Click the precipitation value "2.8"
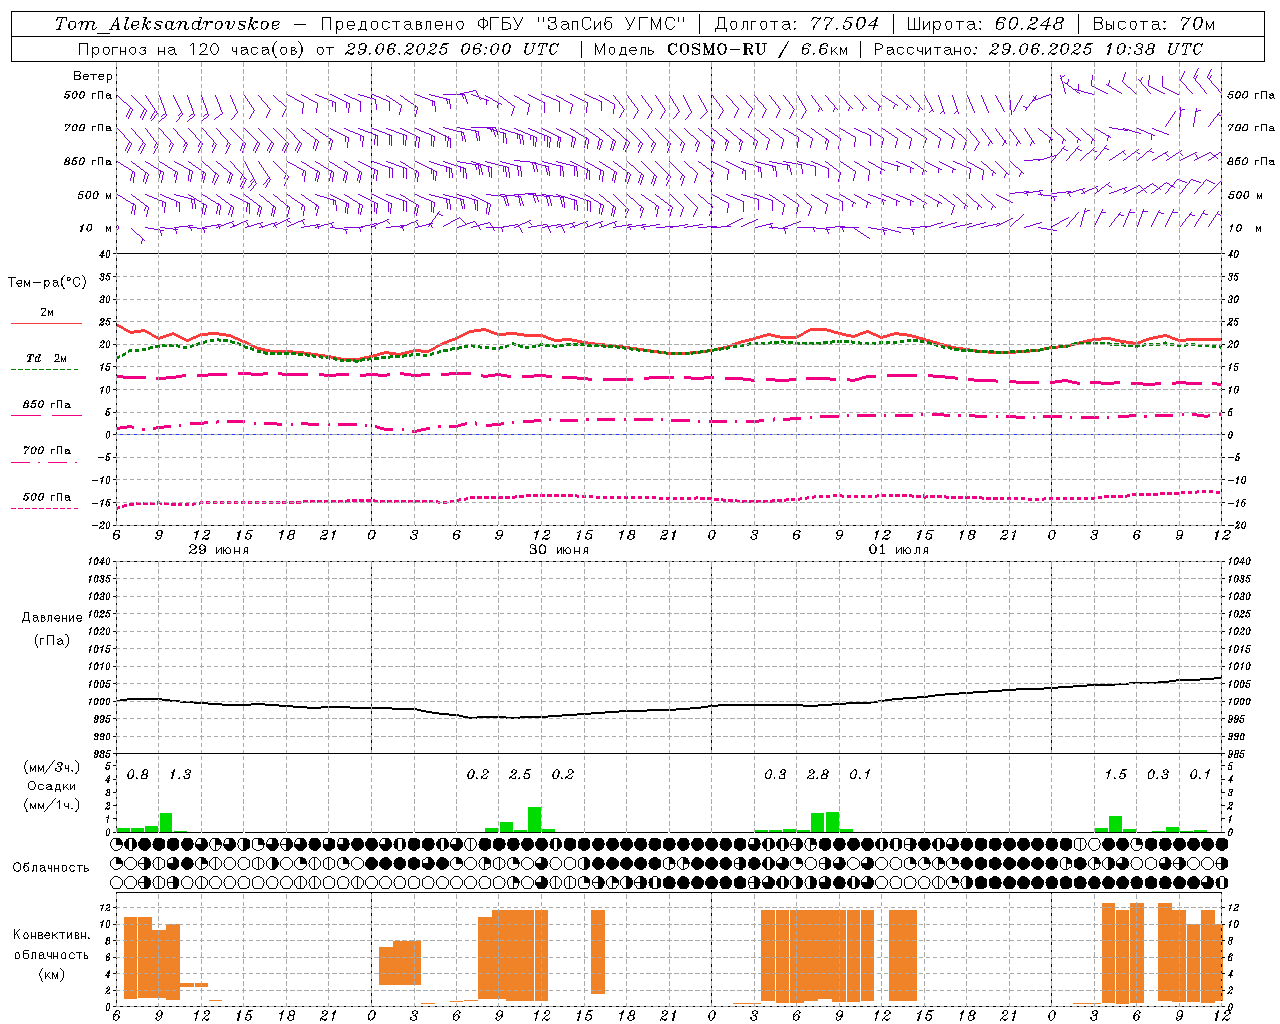 coord(818,775)
